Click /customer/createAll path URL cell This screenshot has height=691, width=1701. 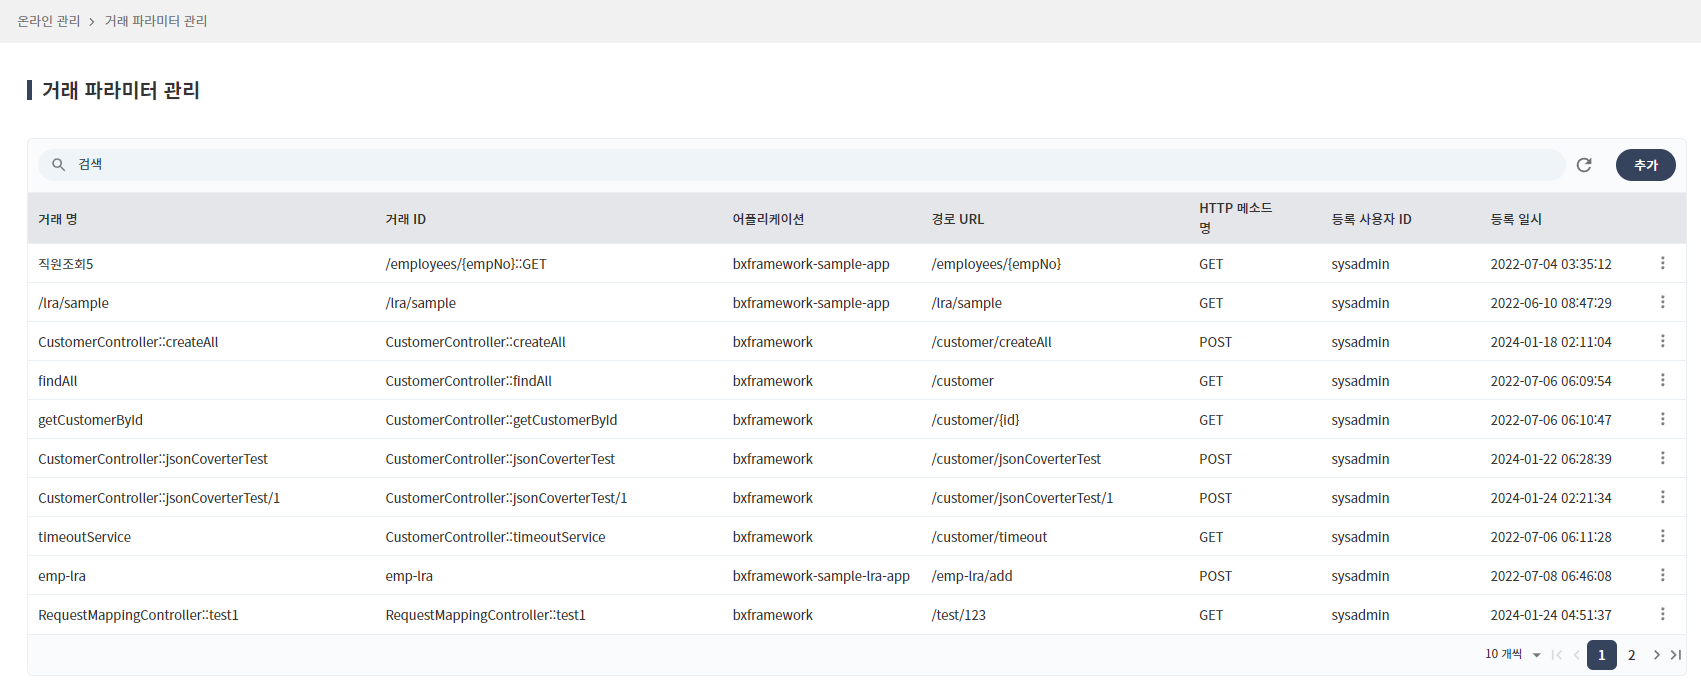click(992, 342)
